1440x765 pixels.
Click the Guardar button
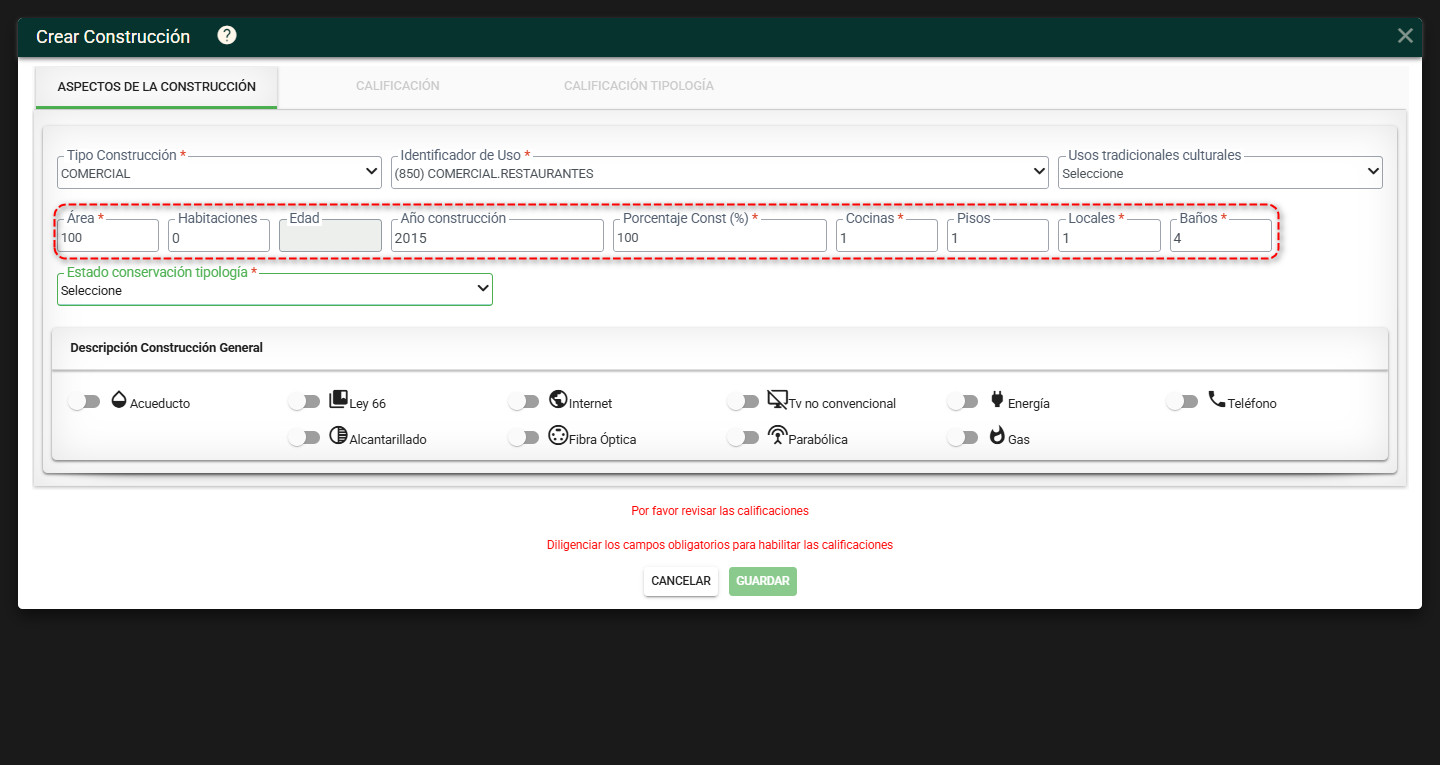point(763,581)
